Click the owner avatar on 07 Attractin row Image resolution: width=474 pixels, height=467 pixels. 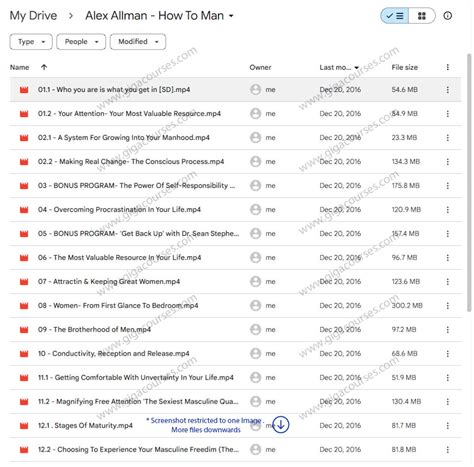point(256,282)
